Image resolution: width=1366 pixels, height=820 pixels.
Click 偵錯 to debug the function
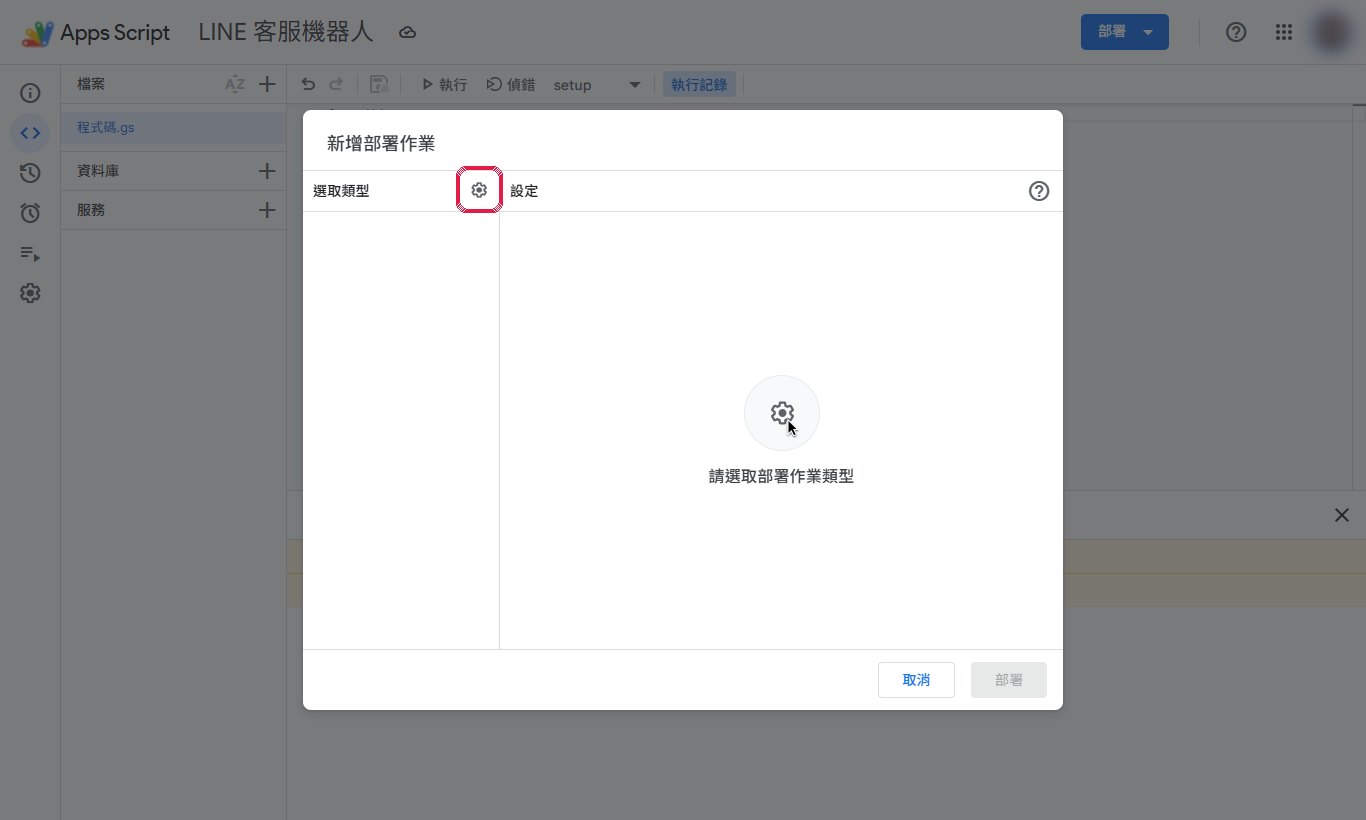[510, 85]
